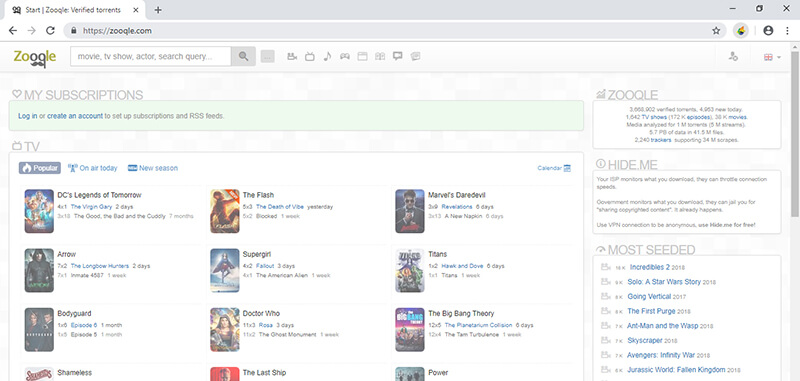Click the browser forward arrow
This screenshot has height=381, width=800.
[32, 31]
